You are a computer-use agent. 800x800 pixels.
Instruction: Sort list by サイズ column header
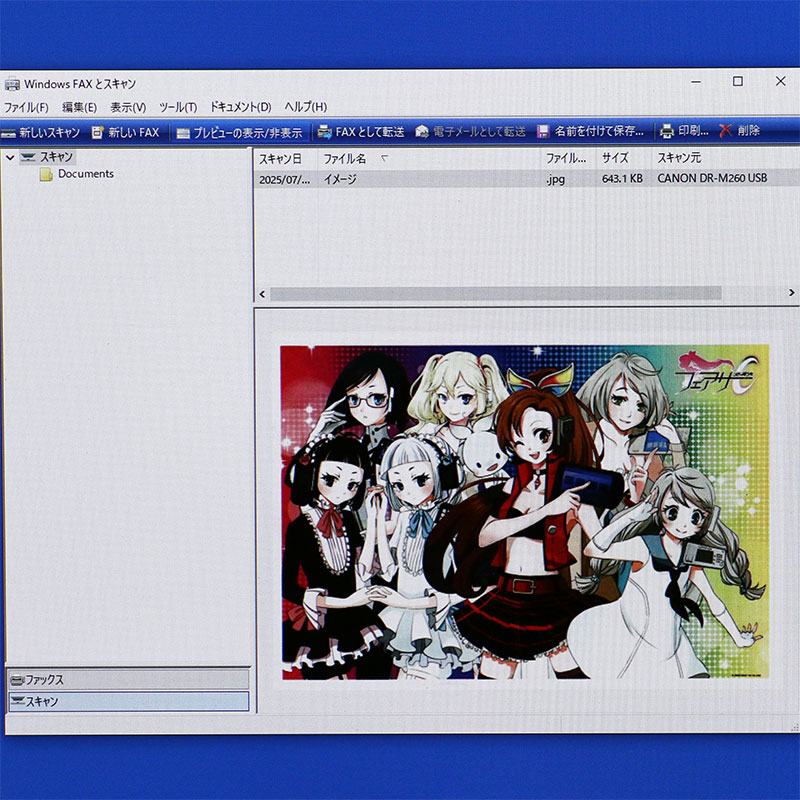pyautogui.click(x=615, y=159)
